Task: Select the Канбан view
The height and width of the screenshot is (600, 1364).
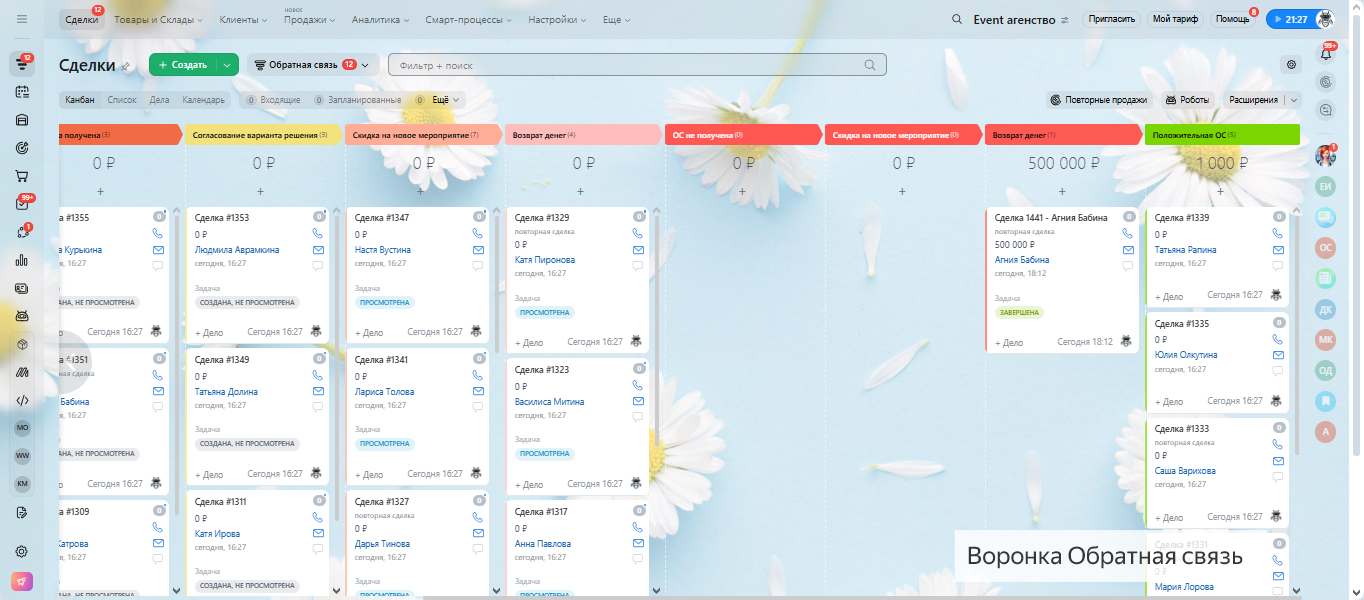Action: click(80, 100)
